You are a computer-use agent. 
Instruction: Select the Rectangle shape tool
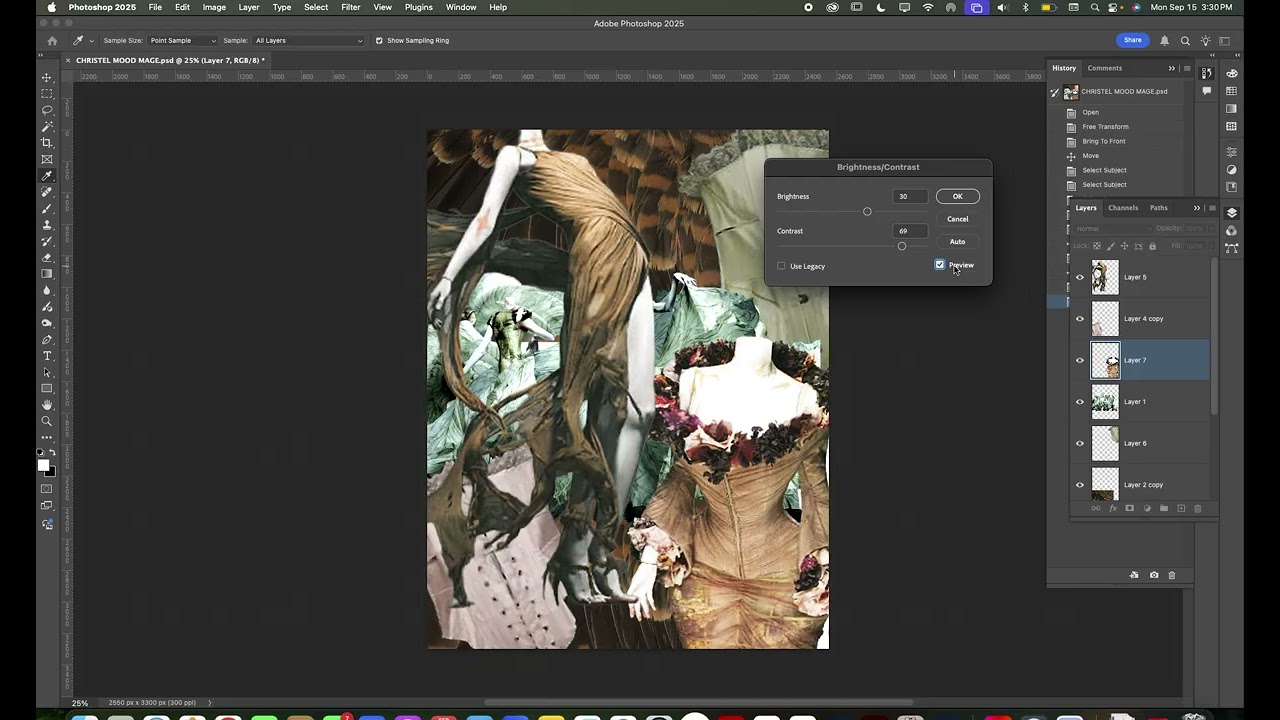tap(46, 388)
